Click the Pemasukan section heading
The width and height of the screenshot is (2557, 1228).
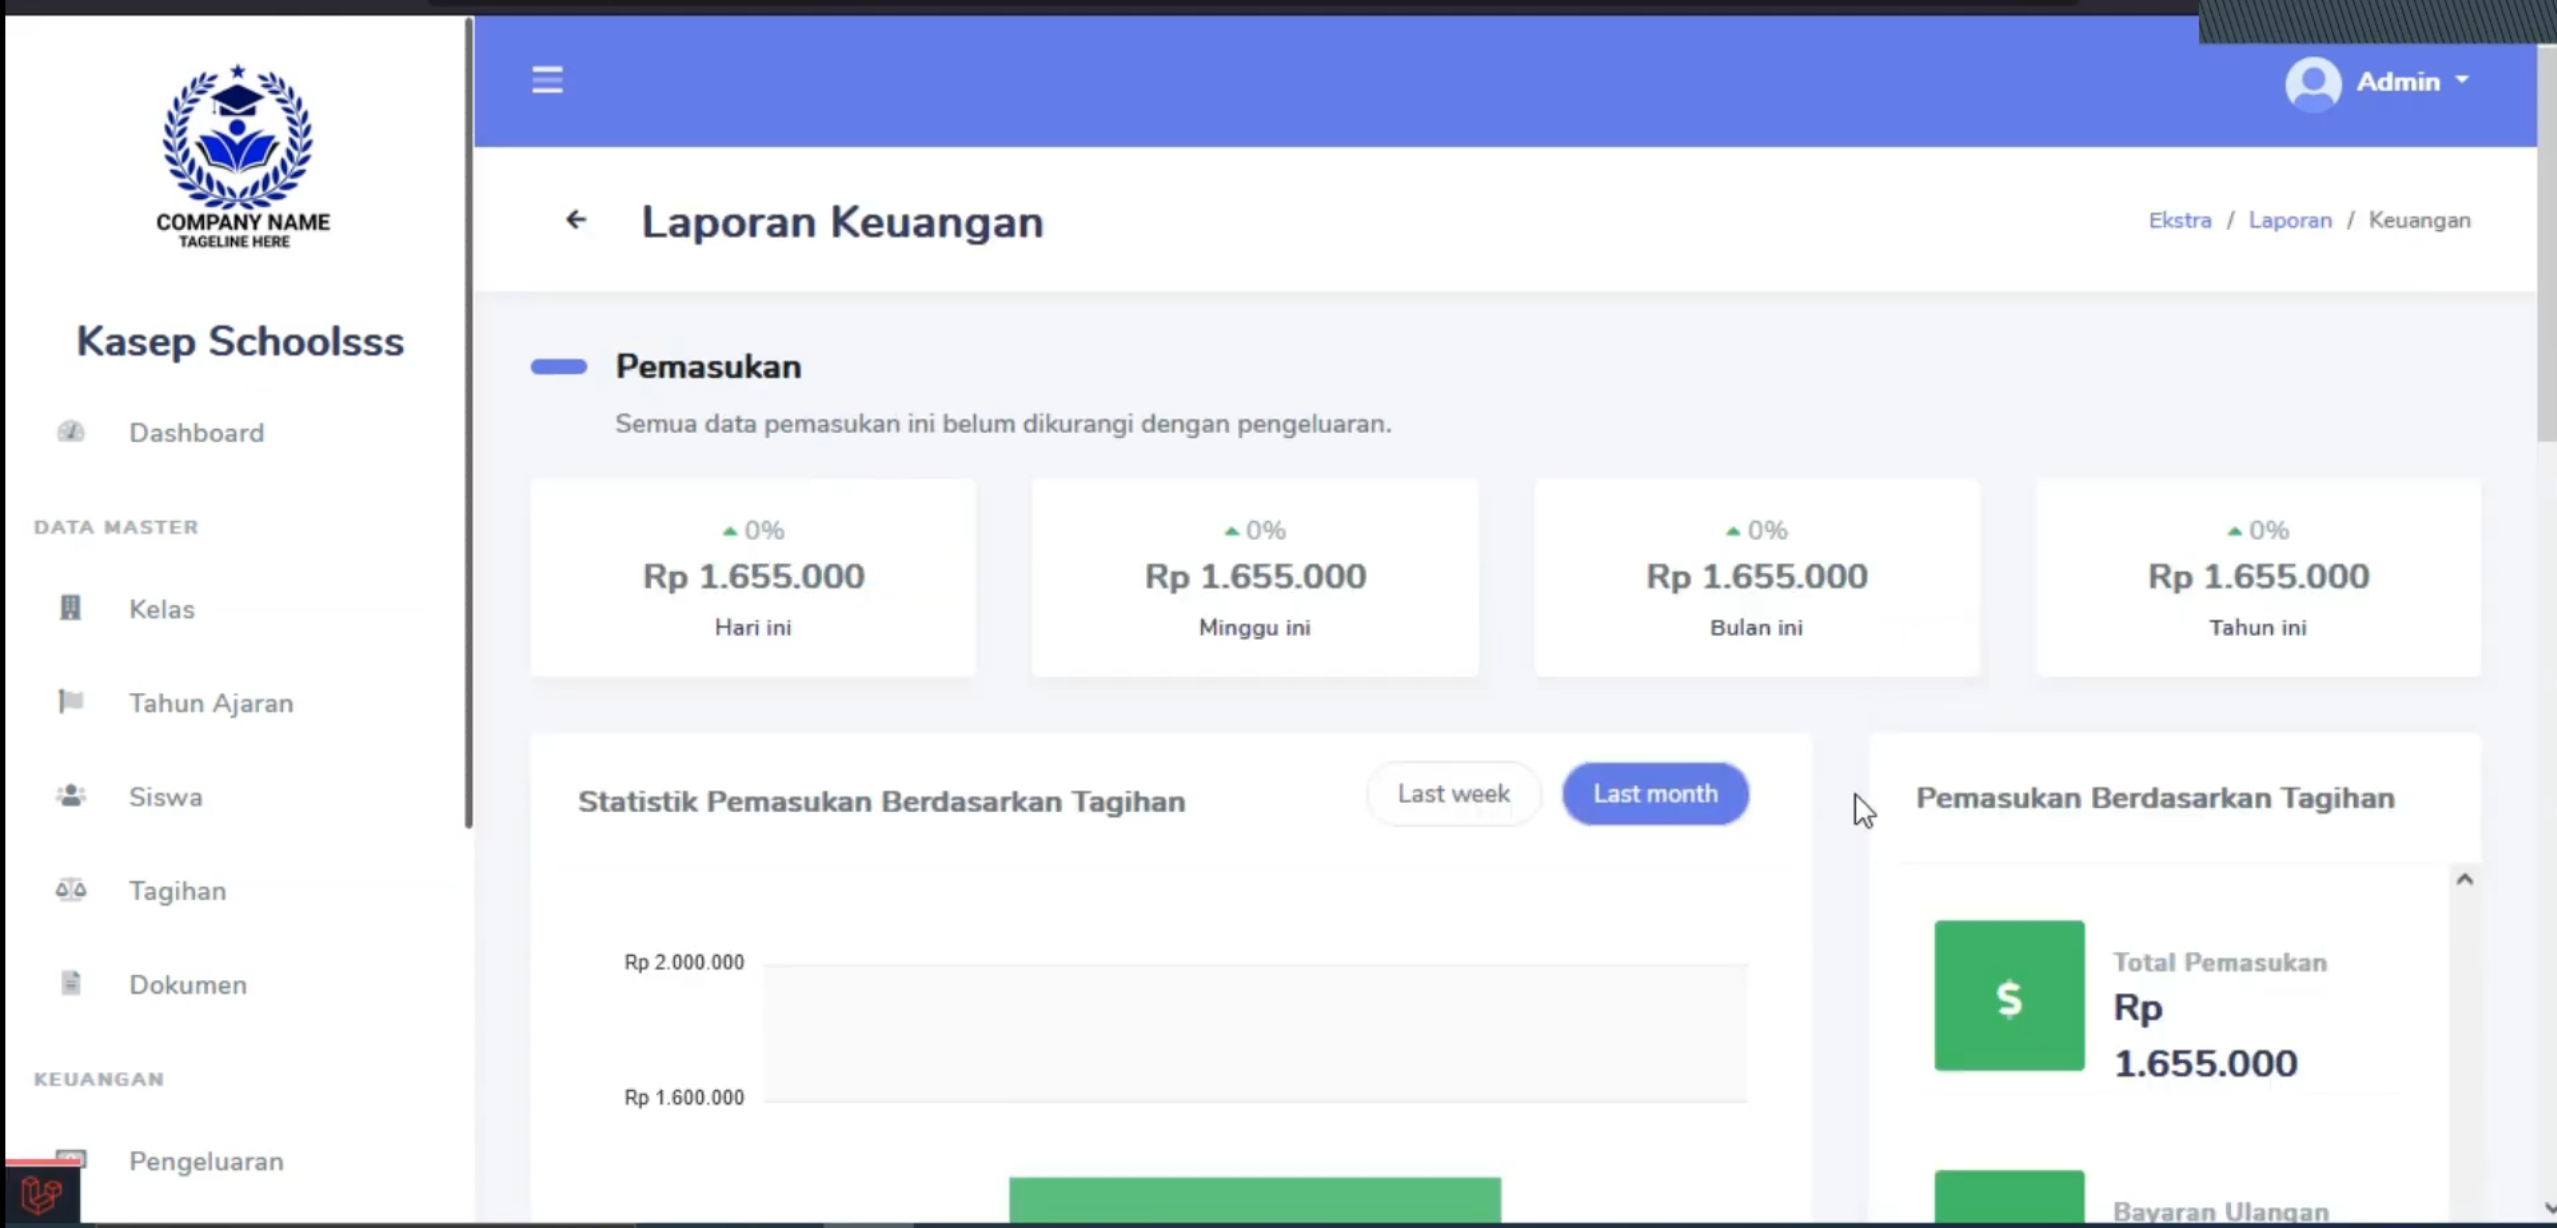coord(708,367)
